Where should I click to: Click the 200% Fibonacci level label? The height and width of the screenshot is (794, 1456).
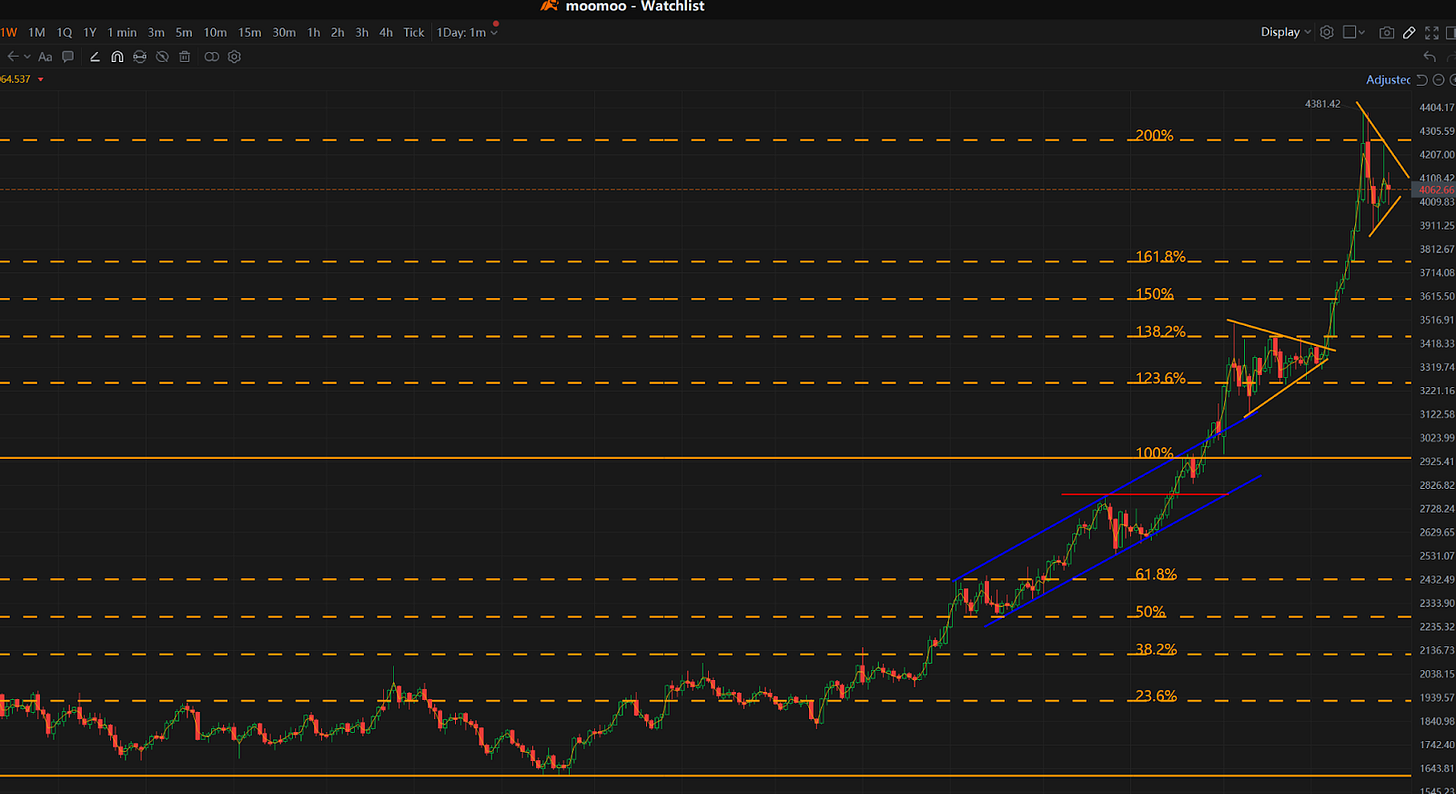tap(1154, 135)
